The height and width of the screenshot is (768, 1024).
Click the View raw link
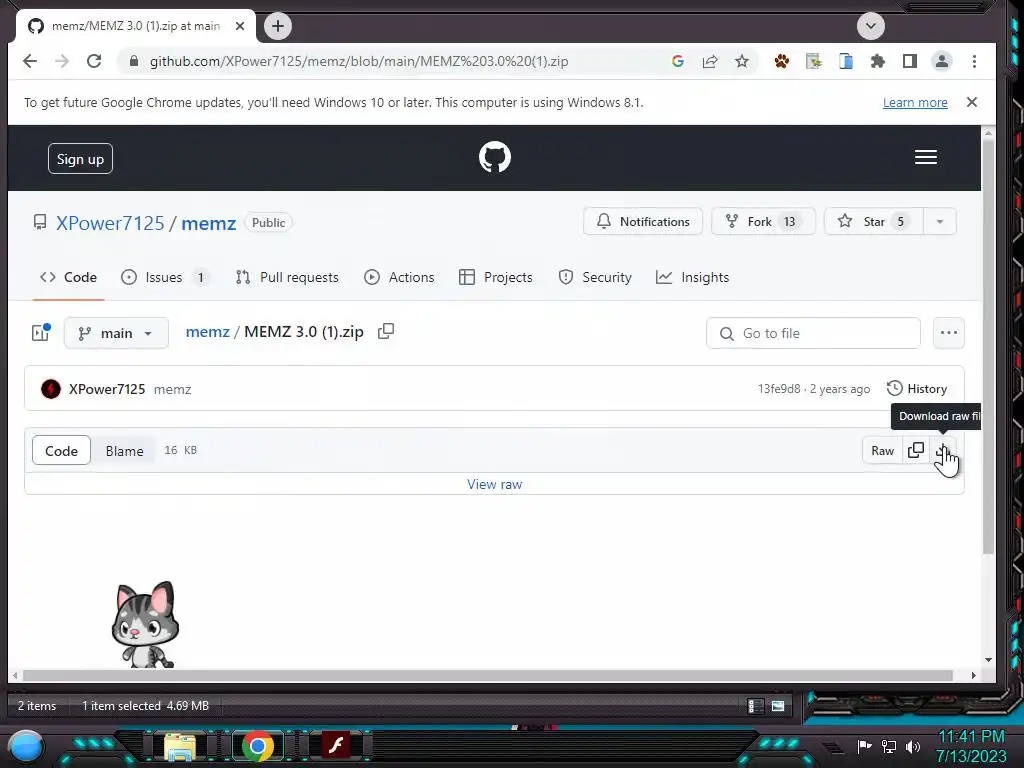pos(494,485)
